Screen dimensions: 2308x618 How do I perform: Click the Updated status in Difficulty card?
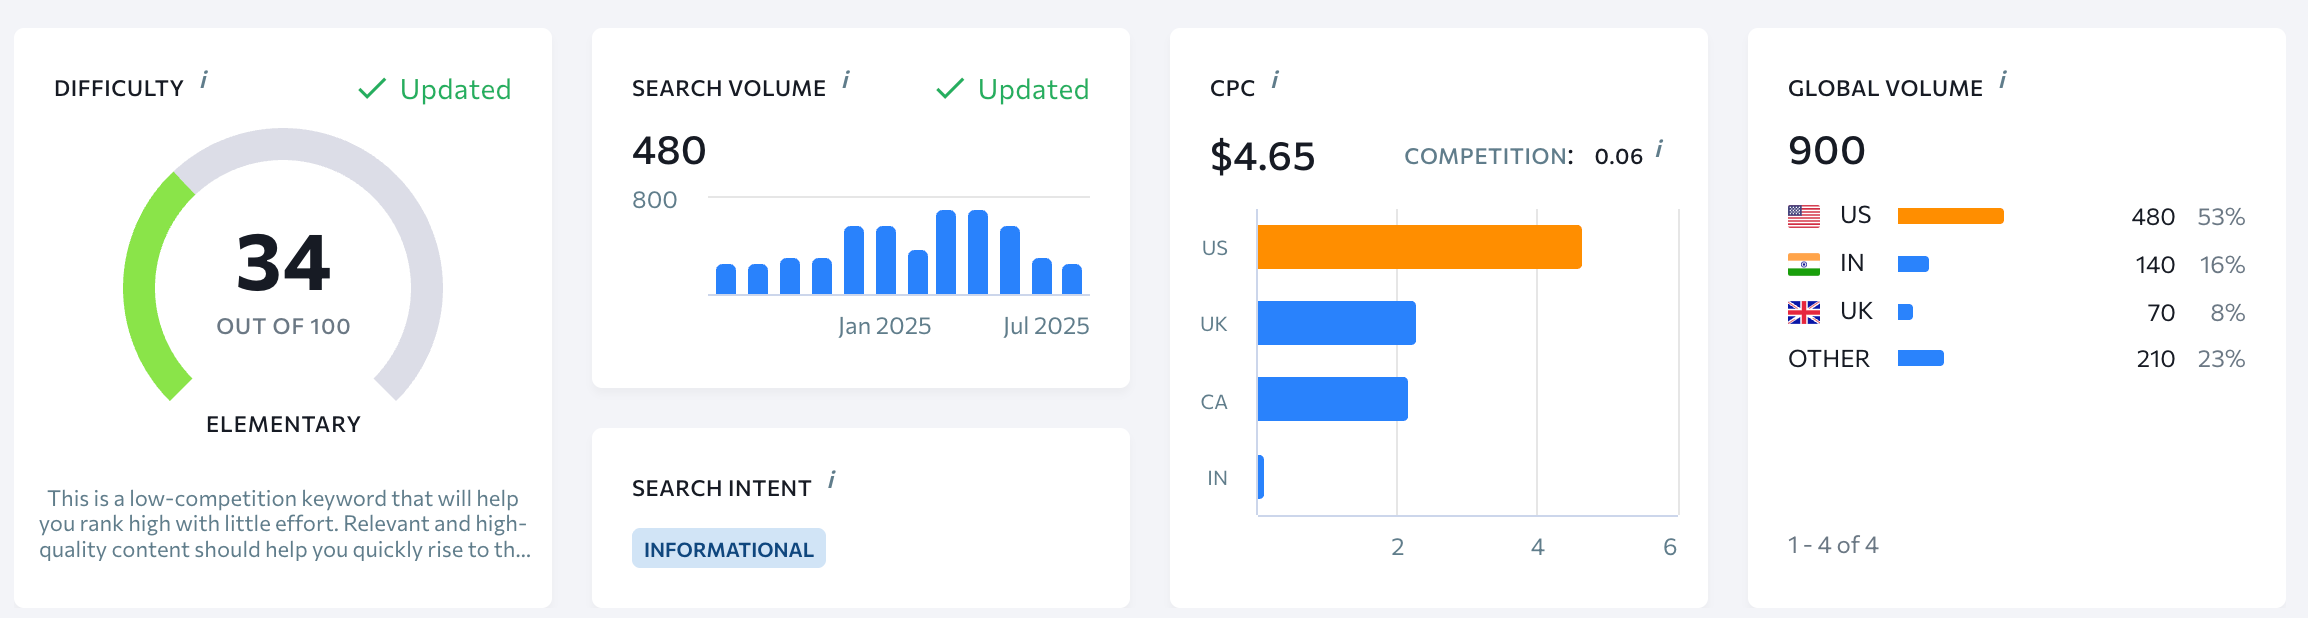click(435, 89)
